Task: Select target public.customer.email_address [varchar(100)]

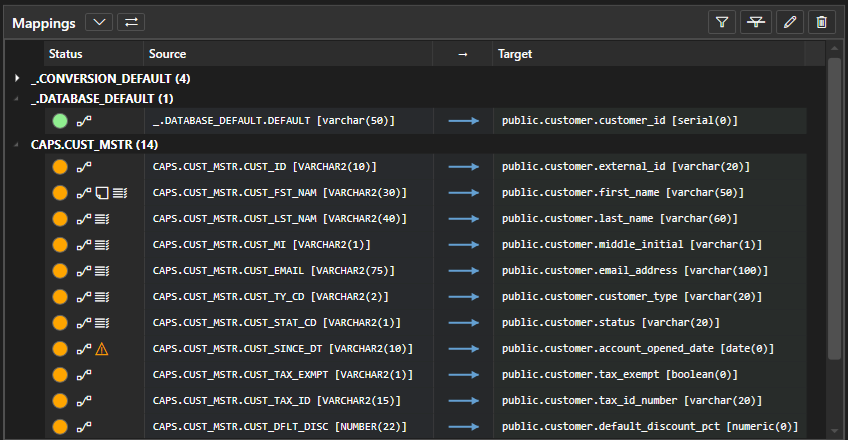Action: pos(635,271)
